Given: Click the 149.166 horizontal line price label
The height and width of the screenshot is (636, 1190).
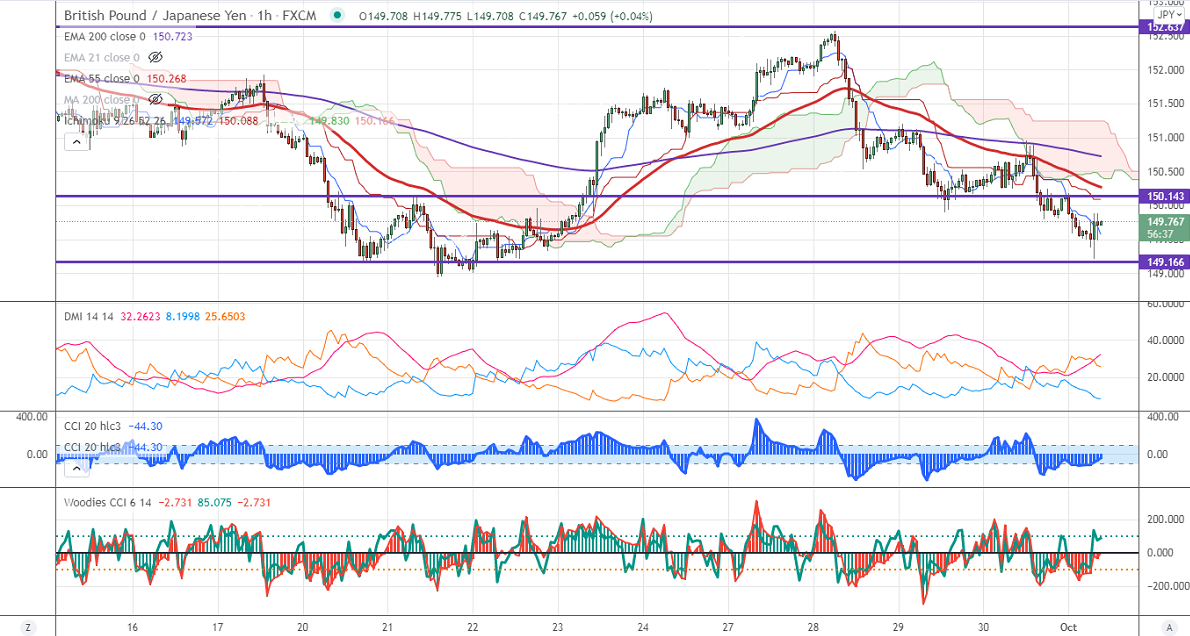Looking at the screenshot, I should tap(1164, 262).
